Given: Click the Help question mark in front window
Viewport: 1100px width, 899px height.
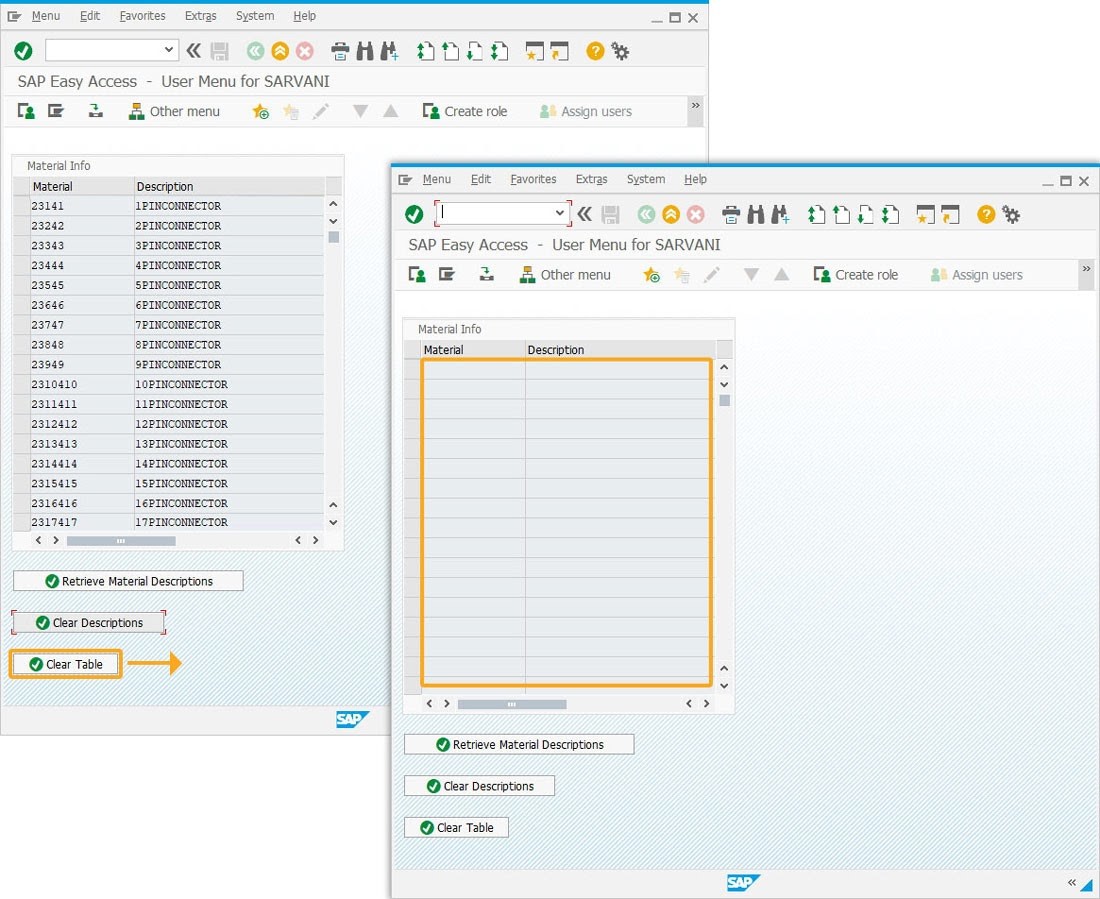Looking at the screenshot, I should click(x=986, y=215).
